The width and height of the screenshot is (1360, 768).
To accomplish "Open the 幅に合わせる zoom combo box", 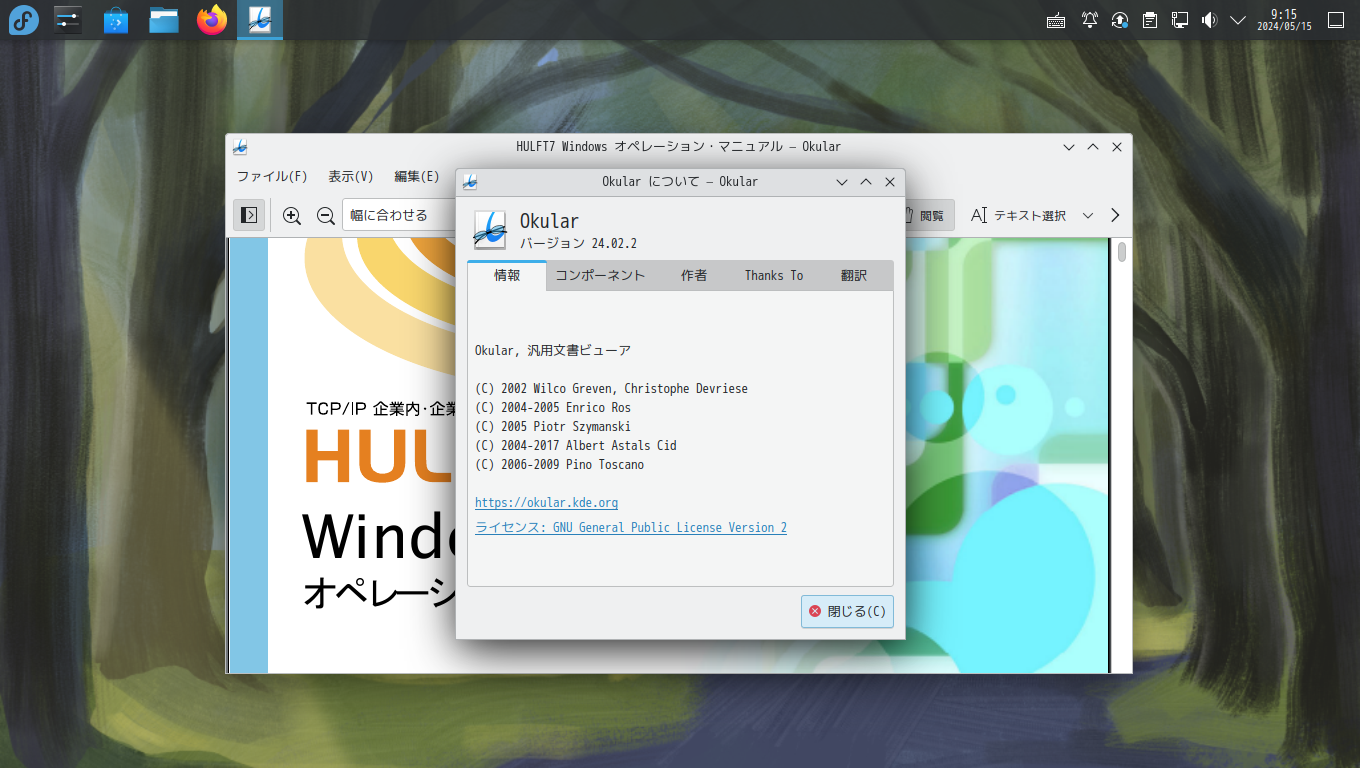I will pos(399,215).
